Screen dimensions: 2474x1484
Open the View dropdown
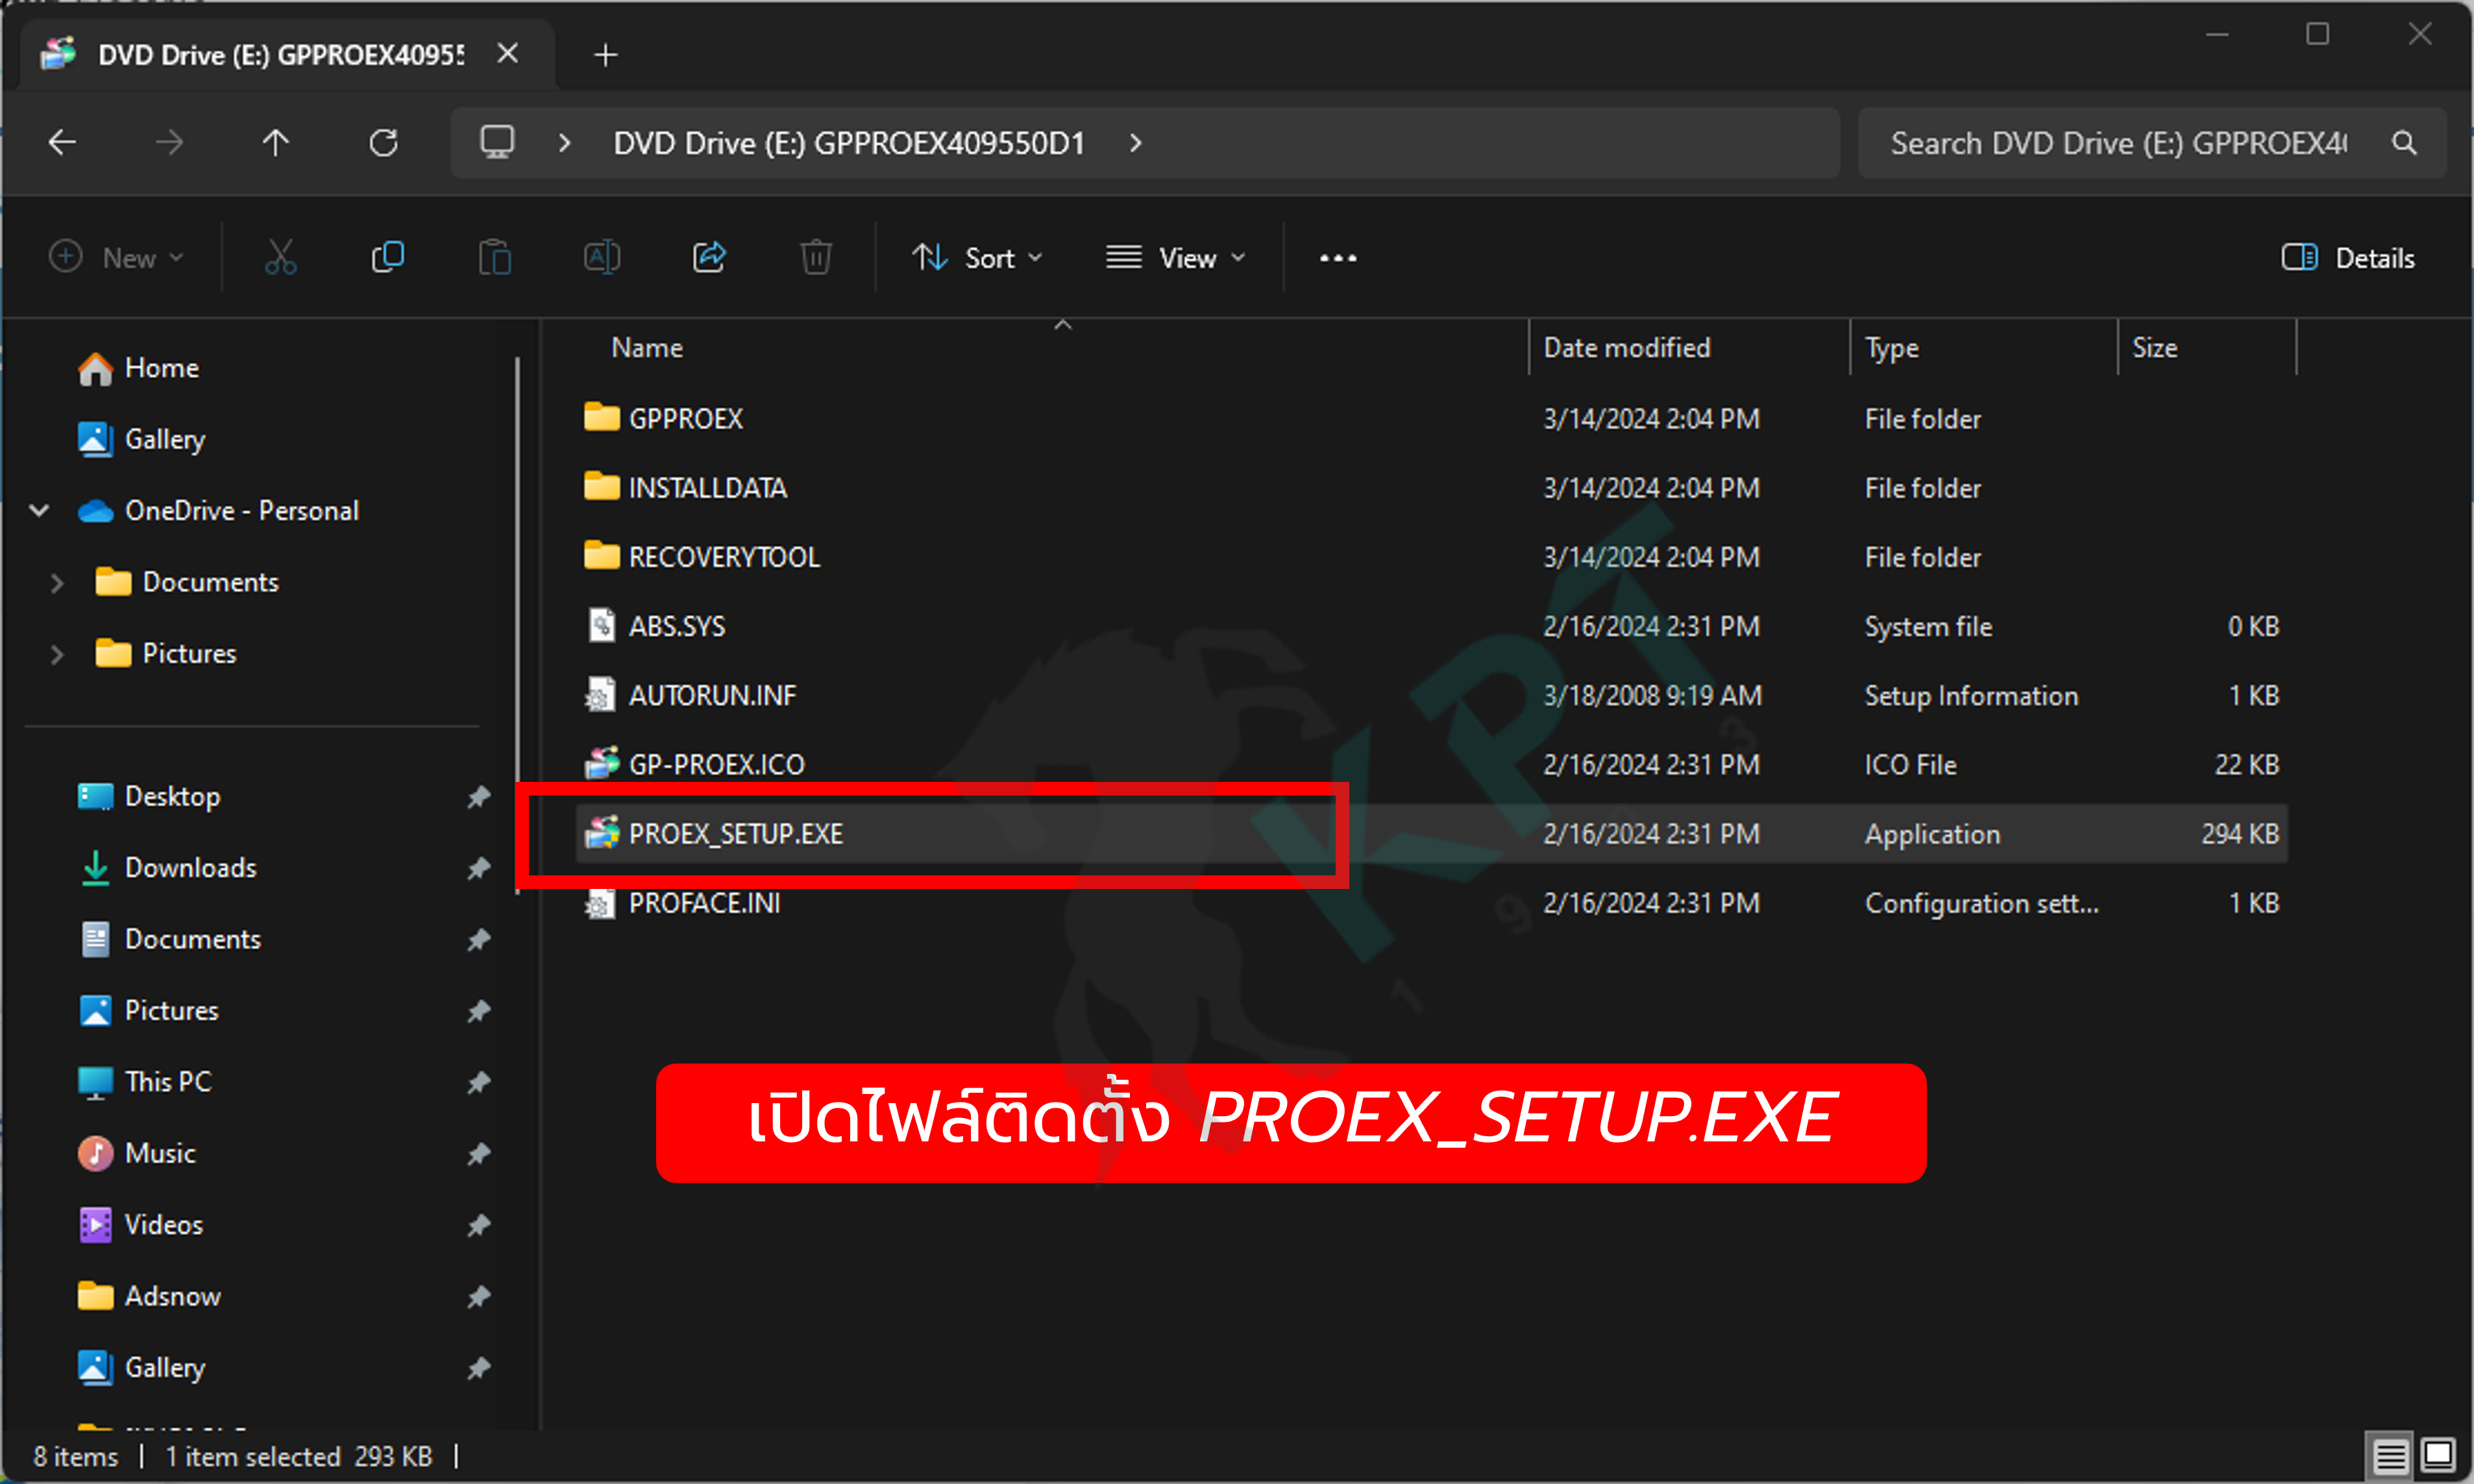[x=1176, y=258]
